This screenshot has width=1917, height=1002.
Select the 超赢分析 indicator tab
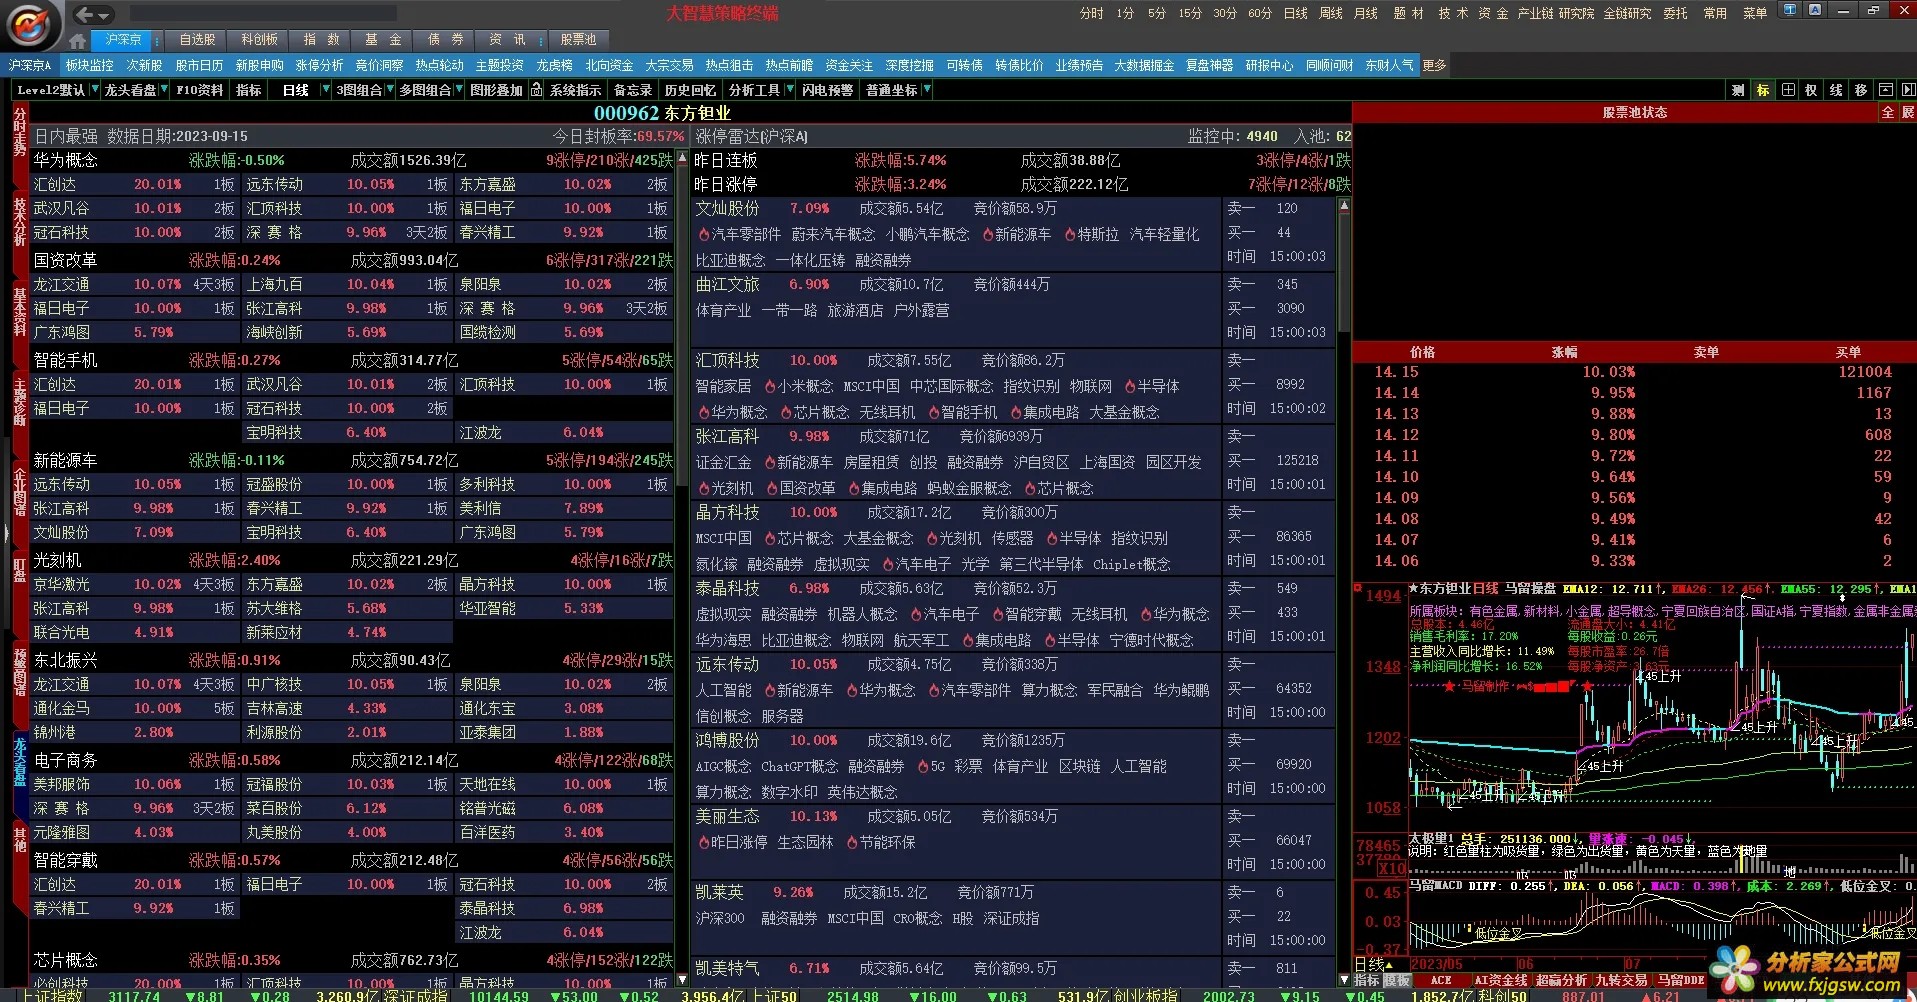click(x=1561, y=980)
